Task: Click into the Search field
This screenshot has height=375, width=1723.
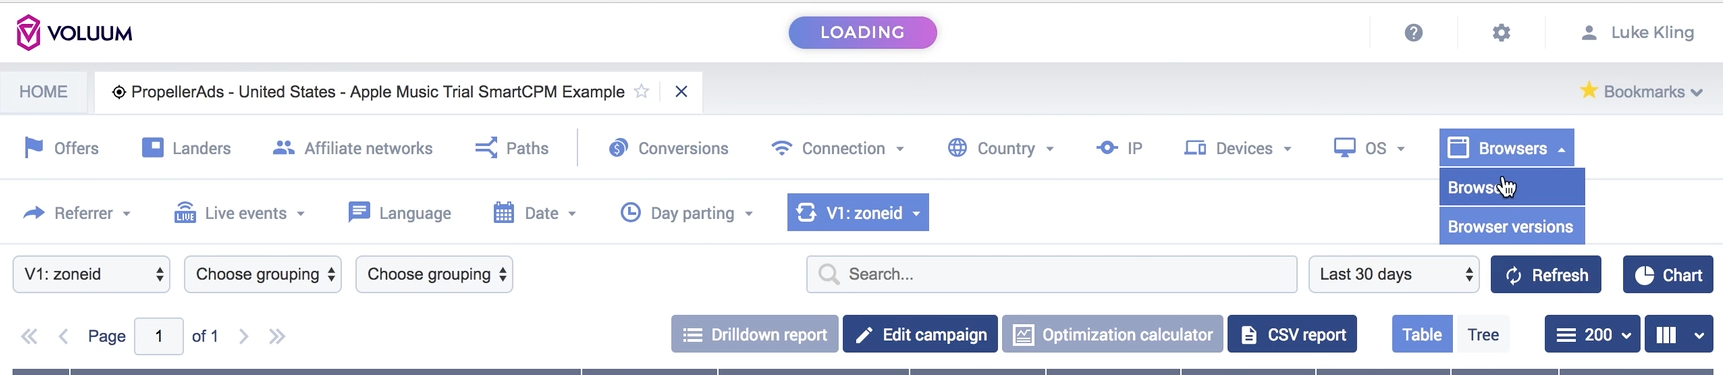Action: point(1051,274)
